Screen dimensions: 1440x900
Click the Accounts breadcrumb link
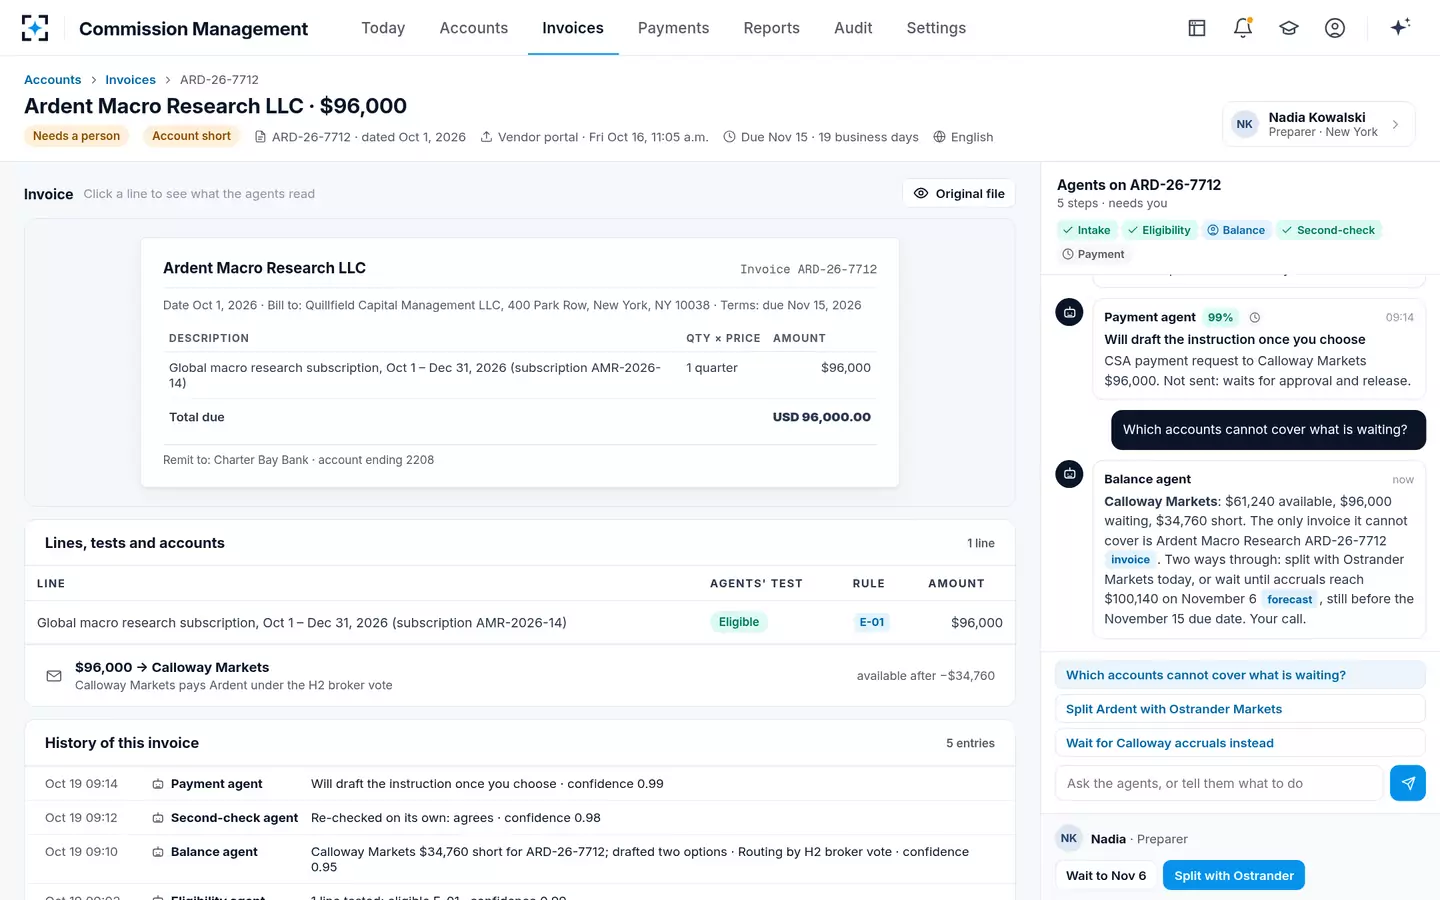point(52,80)
